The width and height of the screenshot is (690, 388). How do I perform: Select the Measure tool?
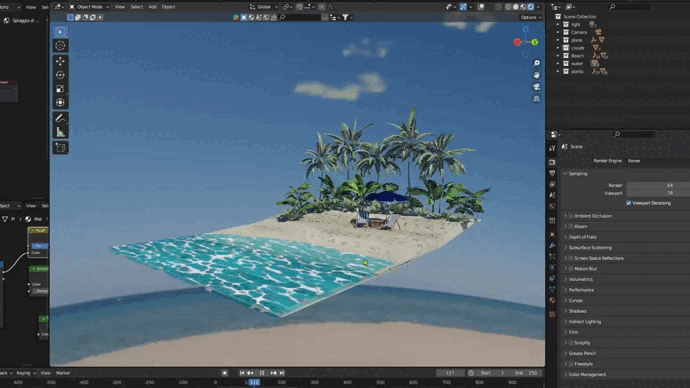(x=60, y=132)
